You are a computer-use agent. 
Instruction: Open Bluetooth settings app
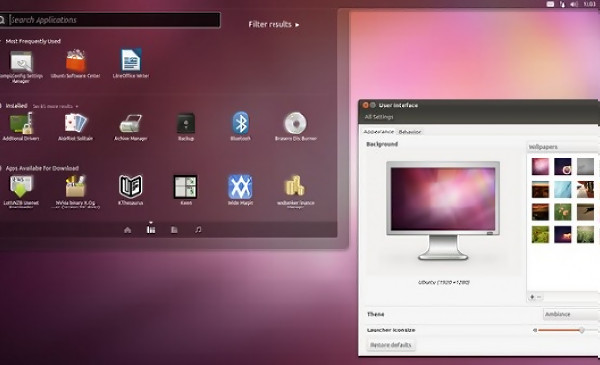click(241, 123)
